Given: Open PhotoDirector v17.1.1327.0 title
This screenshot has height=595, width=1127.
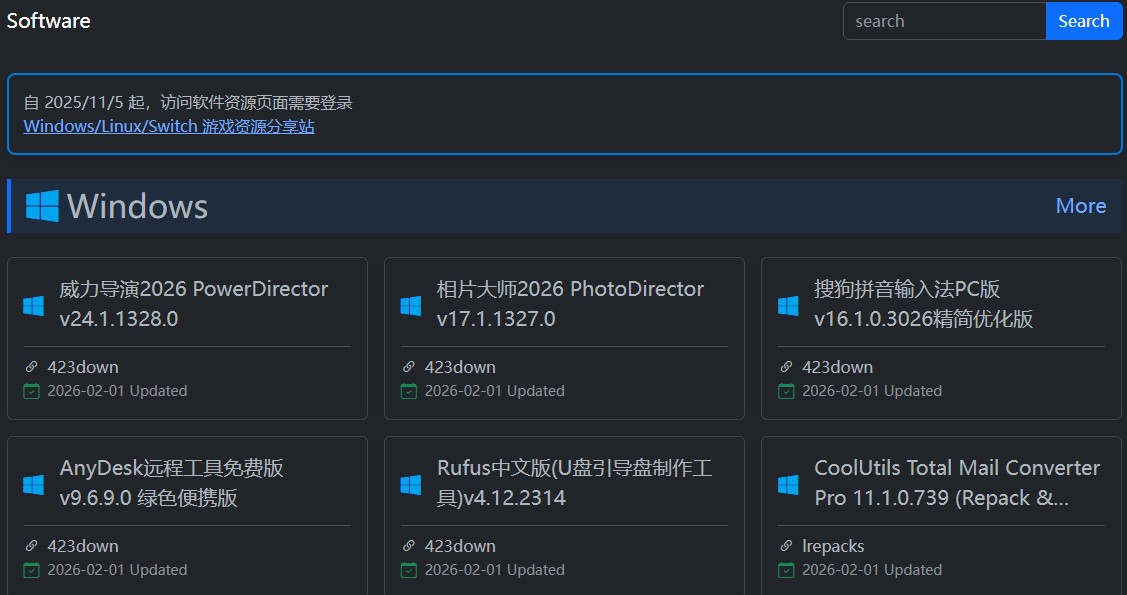Looking at the screenshot, I should (x=570, y=304).
